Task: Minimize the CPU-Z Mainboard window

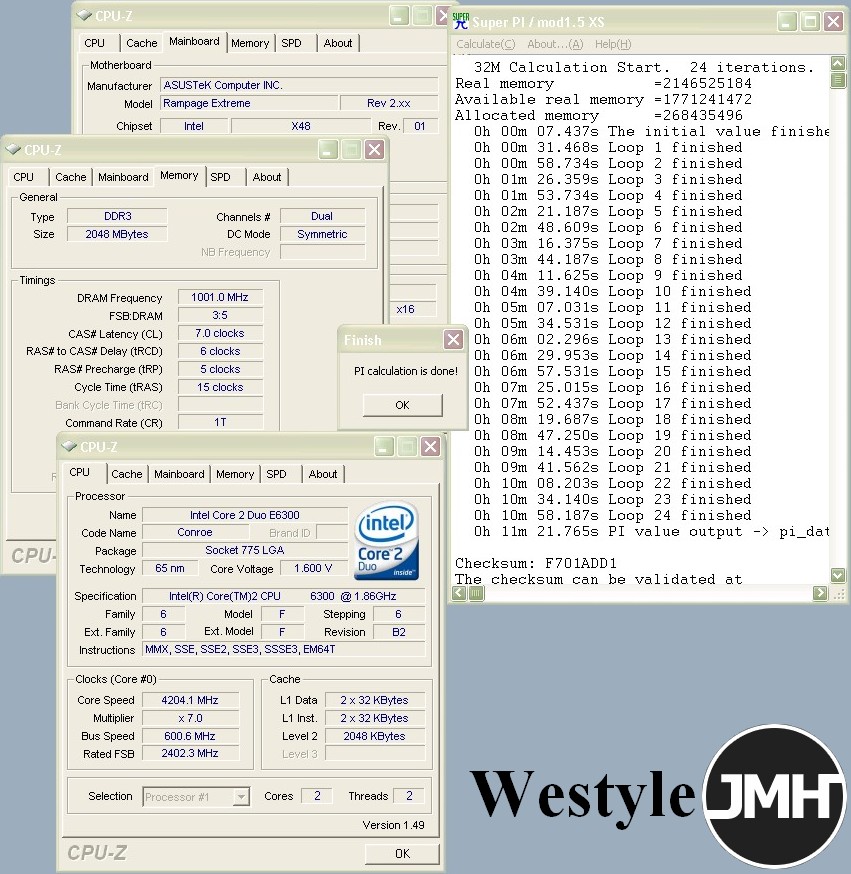Action: coord(398,16)
